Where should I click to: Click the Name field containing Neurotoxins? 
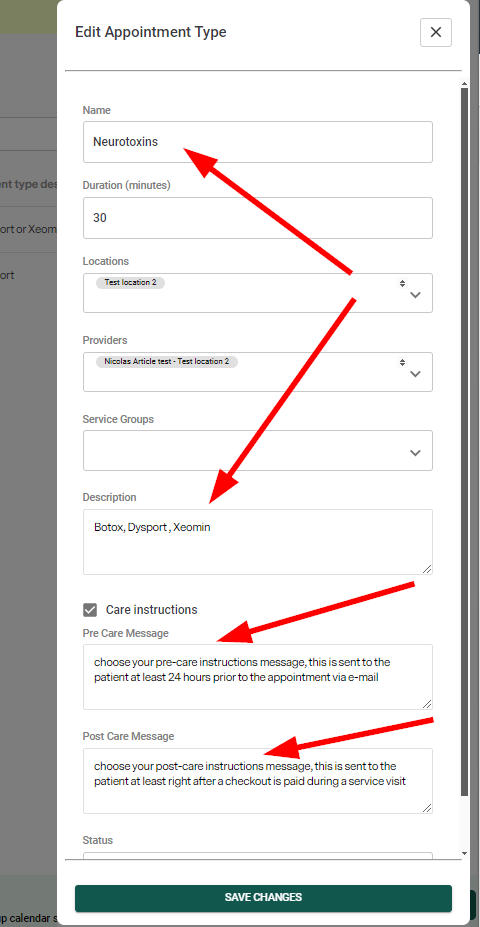point(258,142)
